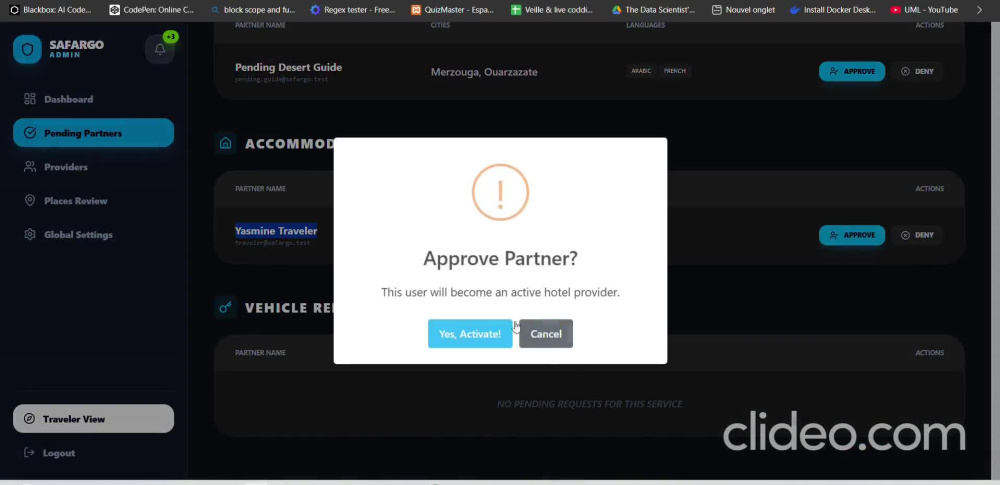This screenshot has height=485, width=1000.
Task: Dismiss dialog with Cancel button
Action: tap(546, 334)
